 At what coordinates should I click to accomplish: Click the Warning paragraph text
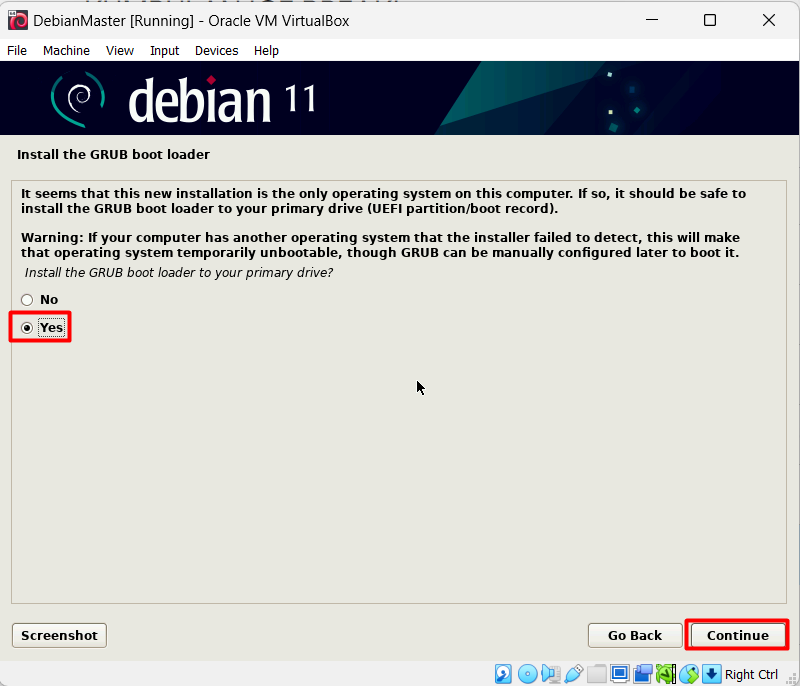click(380, 245)
